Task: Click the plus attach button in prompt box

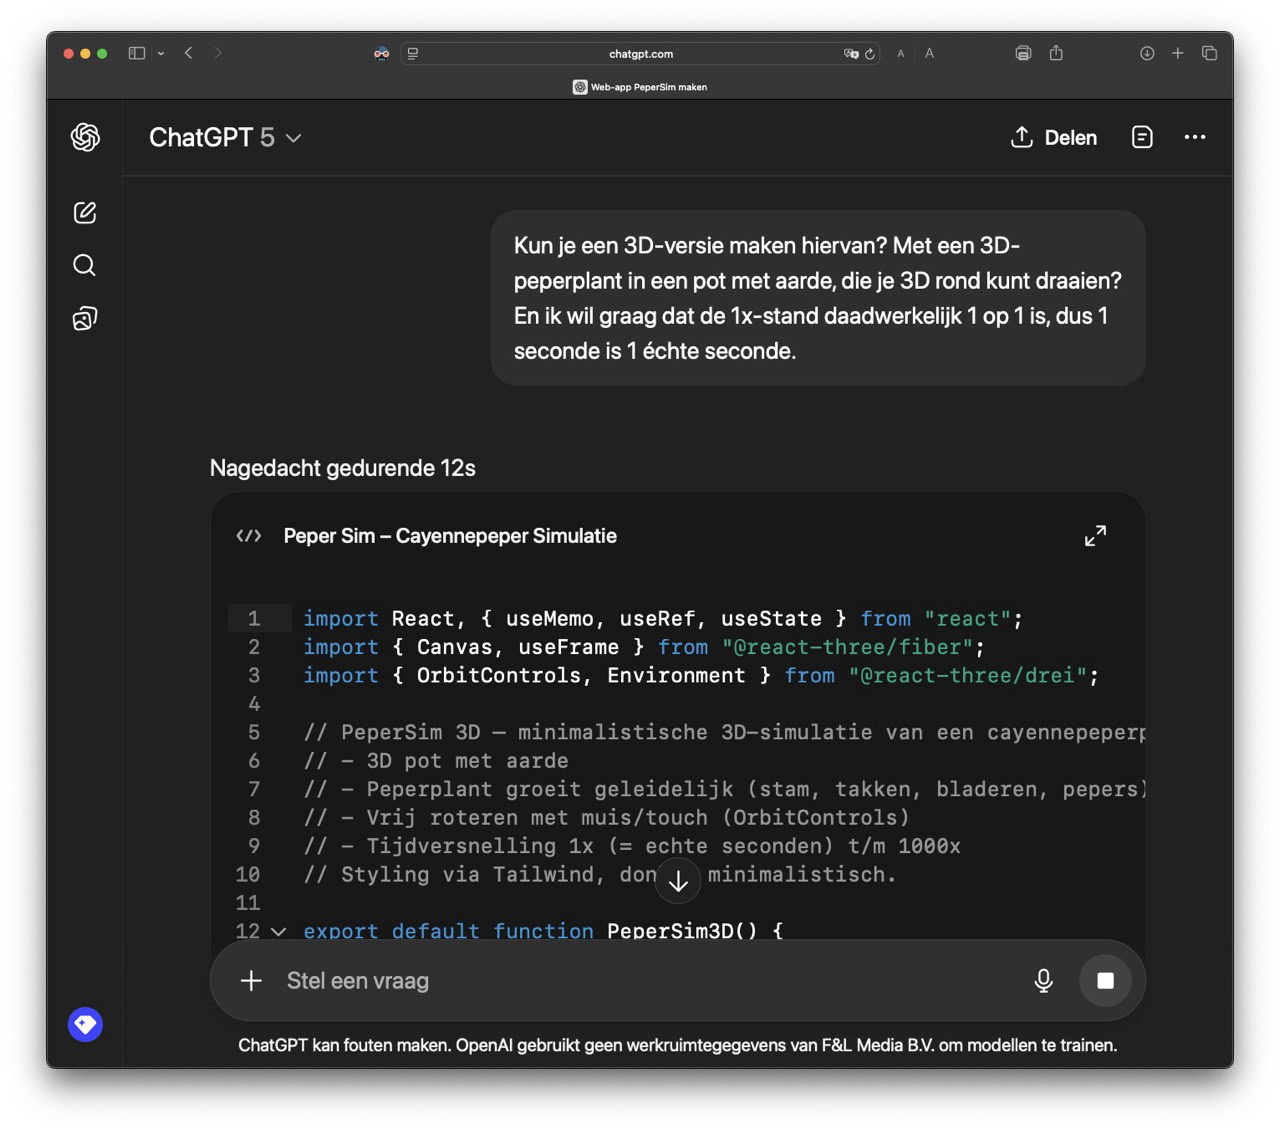Action: (x=251, y=981)
